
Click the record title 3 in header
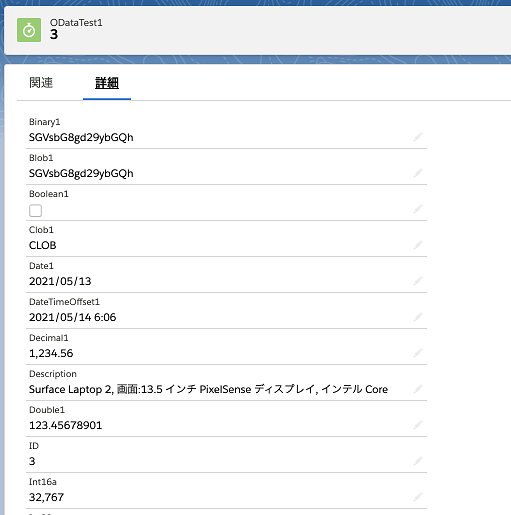(x=54, y=34)
